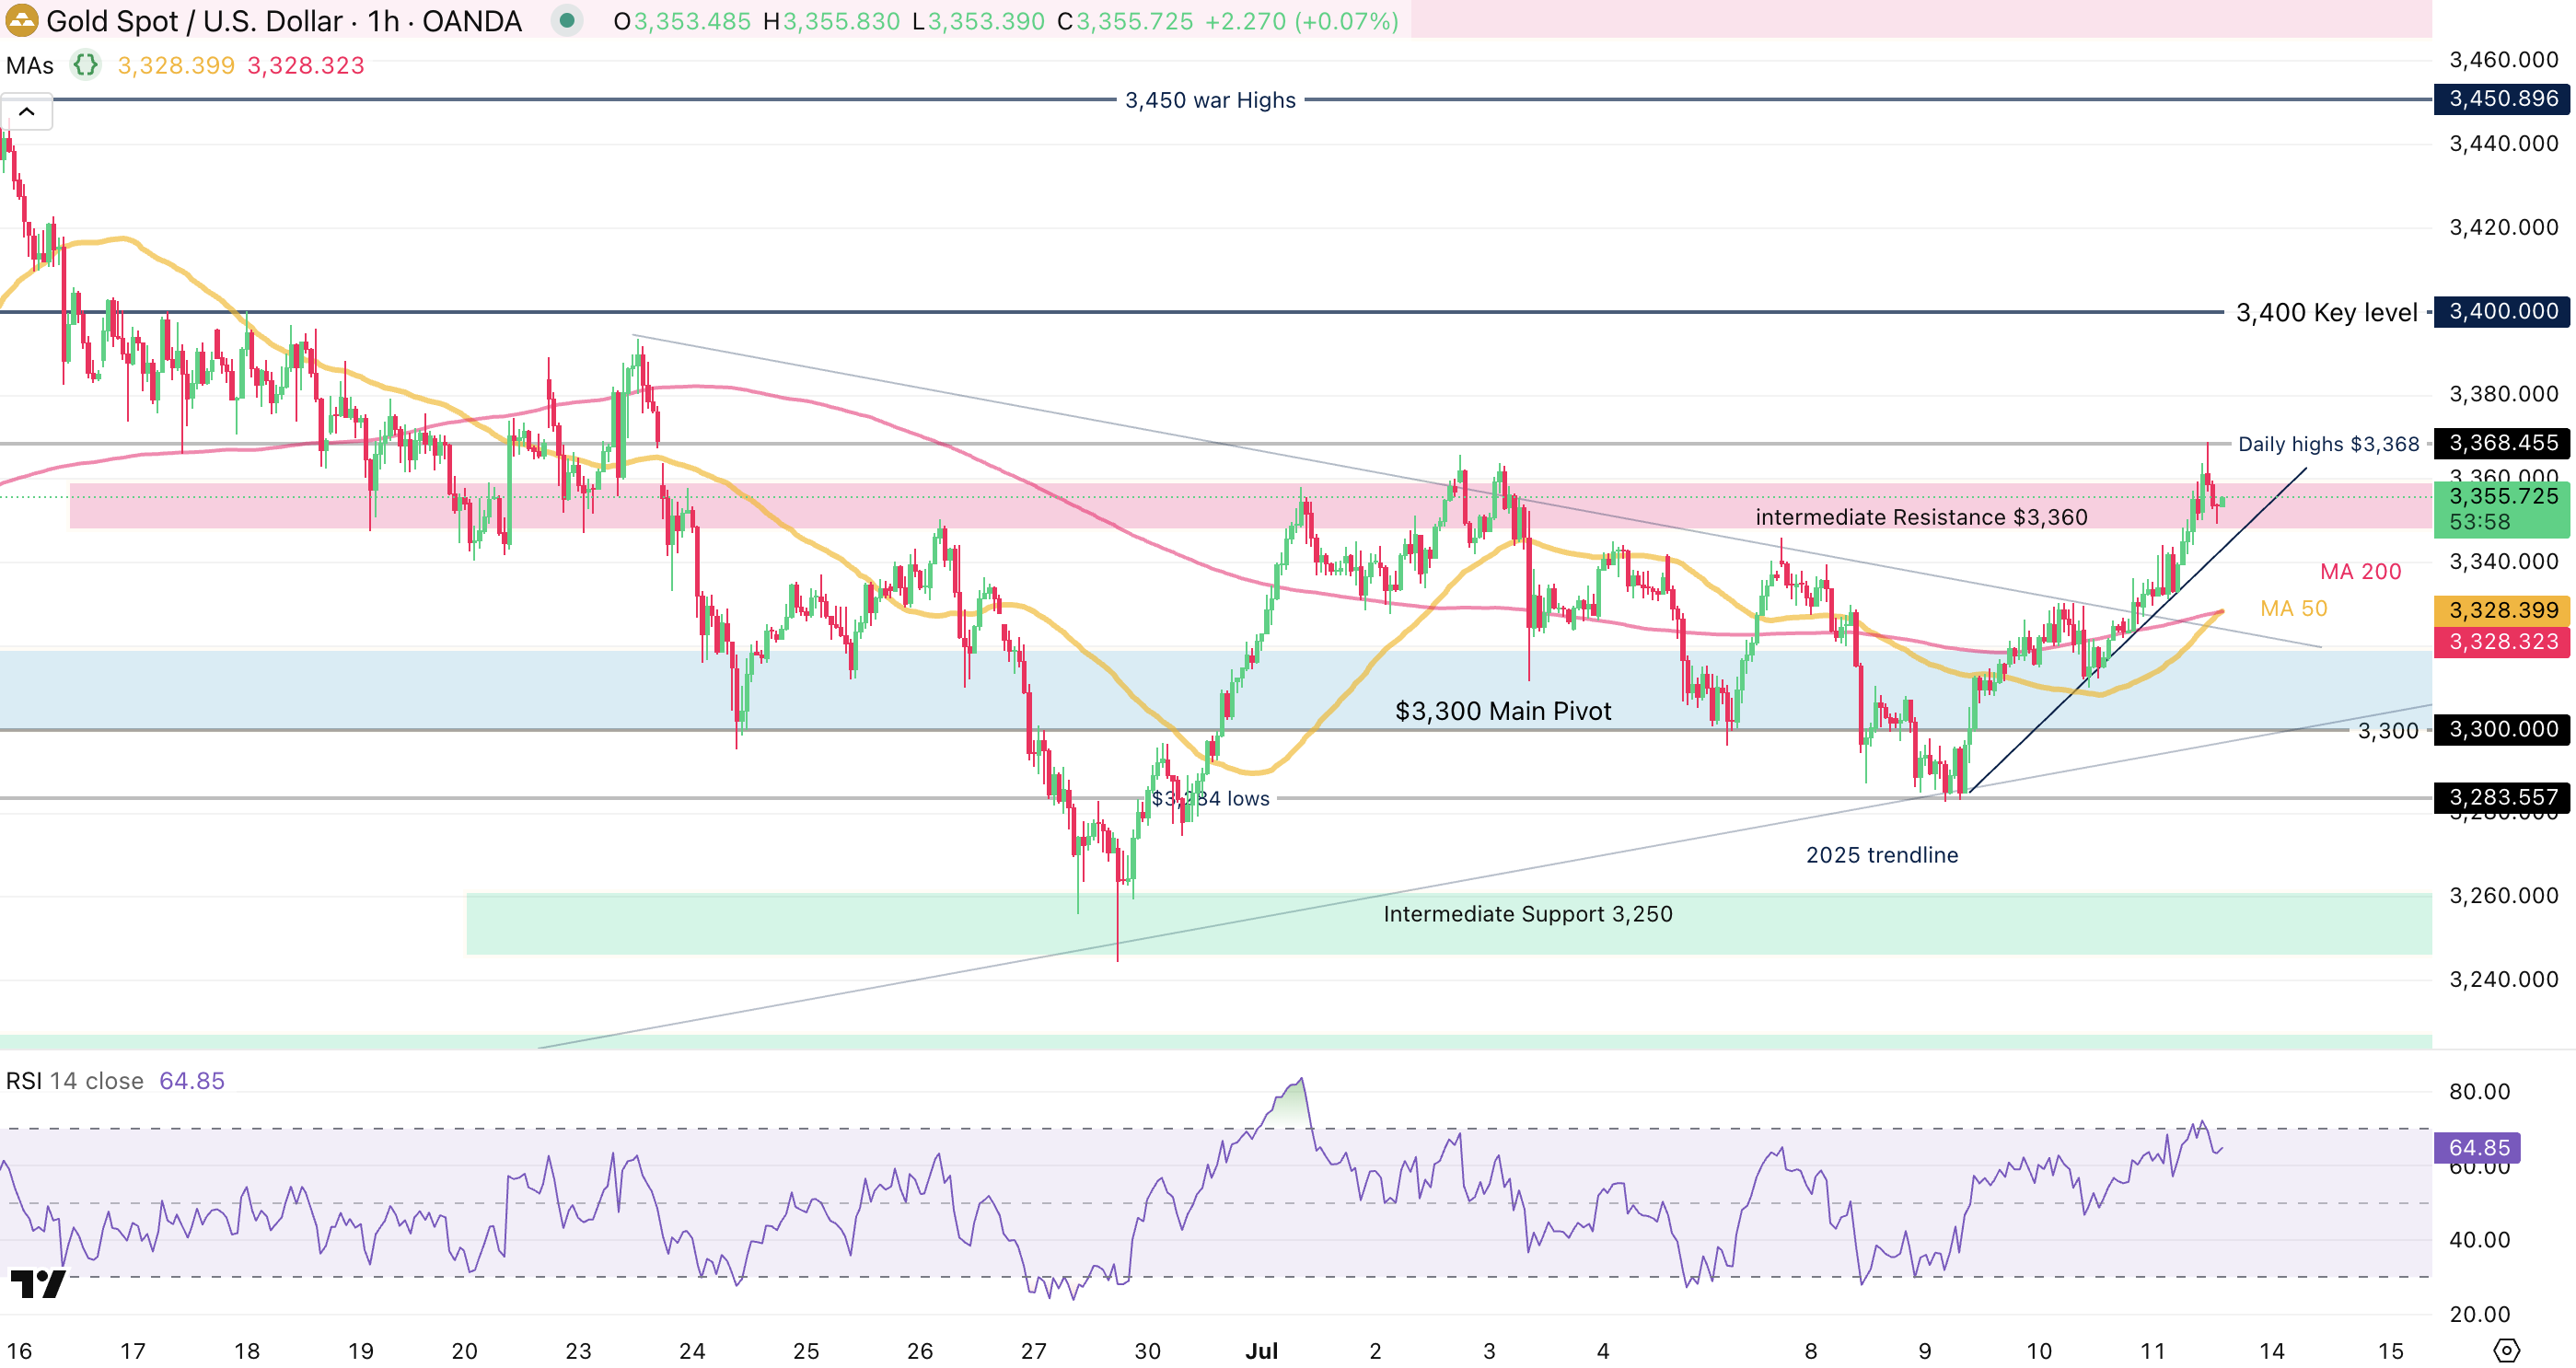The width and height of the screenshot is (2576, 1368).
Task: Click the 3,368.455 price axis label
Action: click(x=2502, y=442)
